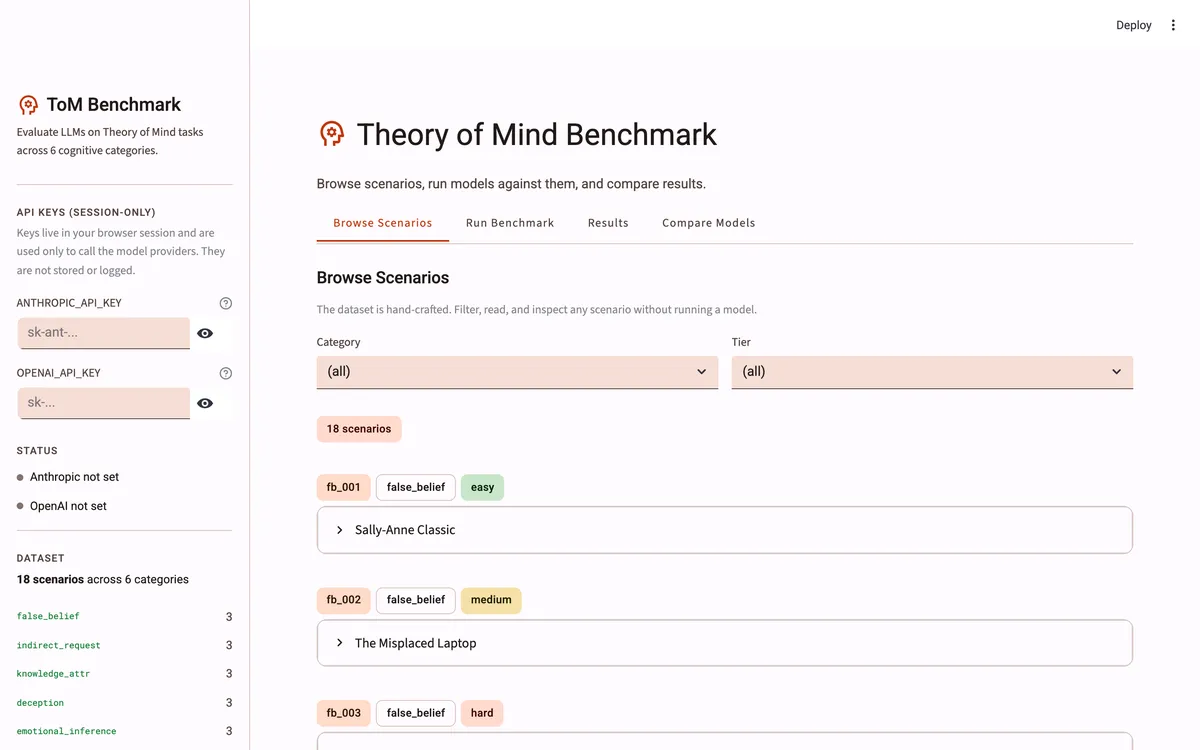Click knowledge_attr in the dataset list
Screen dimensions: 1200x750
[x=53, y=674]
